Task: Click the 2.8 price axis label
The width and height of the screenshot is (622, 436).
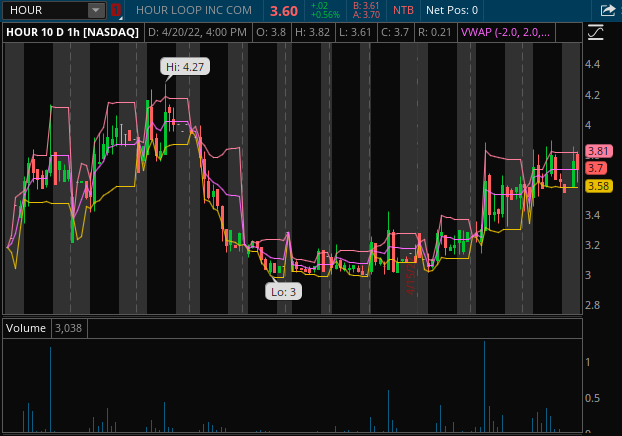Action: [x=592, y=305]
